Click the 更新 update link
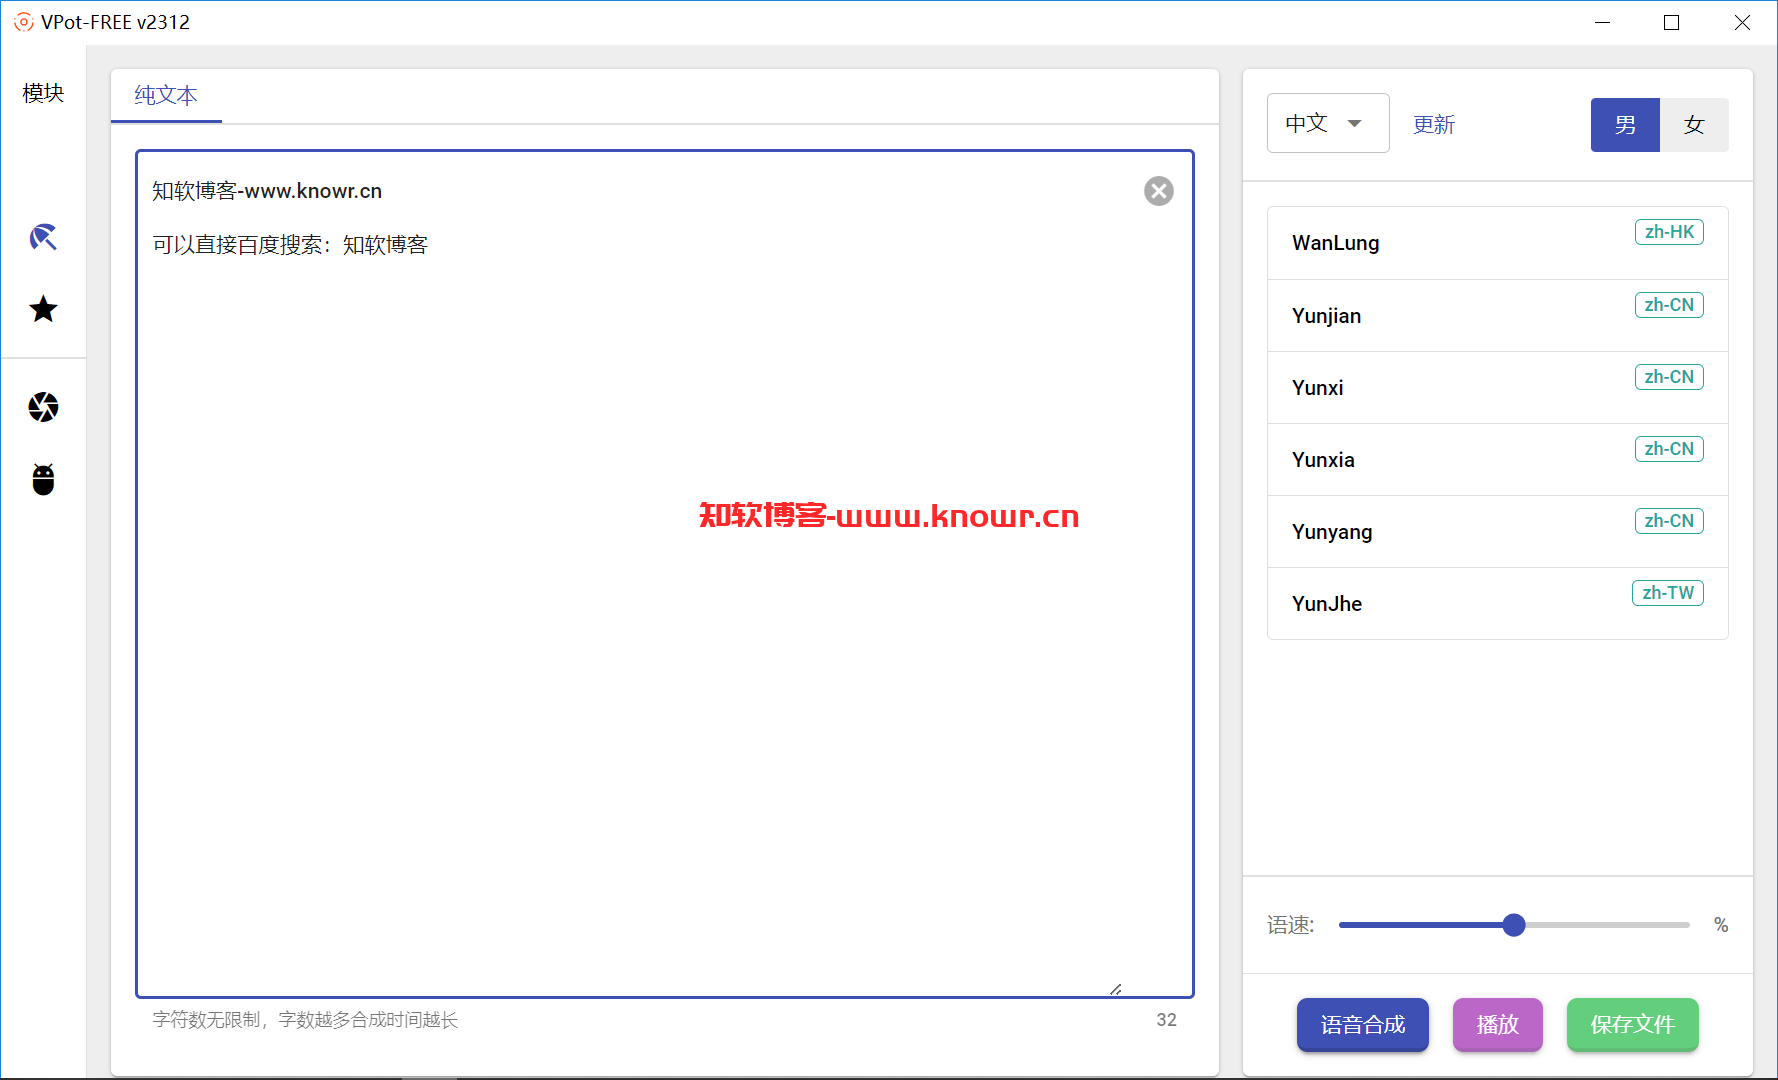1778x1080 pixels. click(x=1434, y=125)
